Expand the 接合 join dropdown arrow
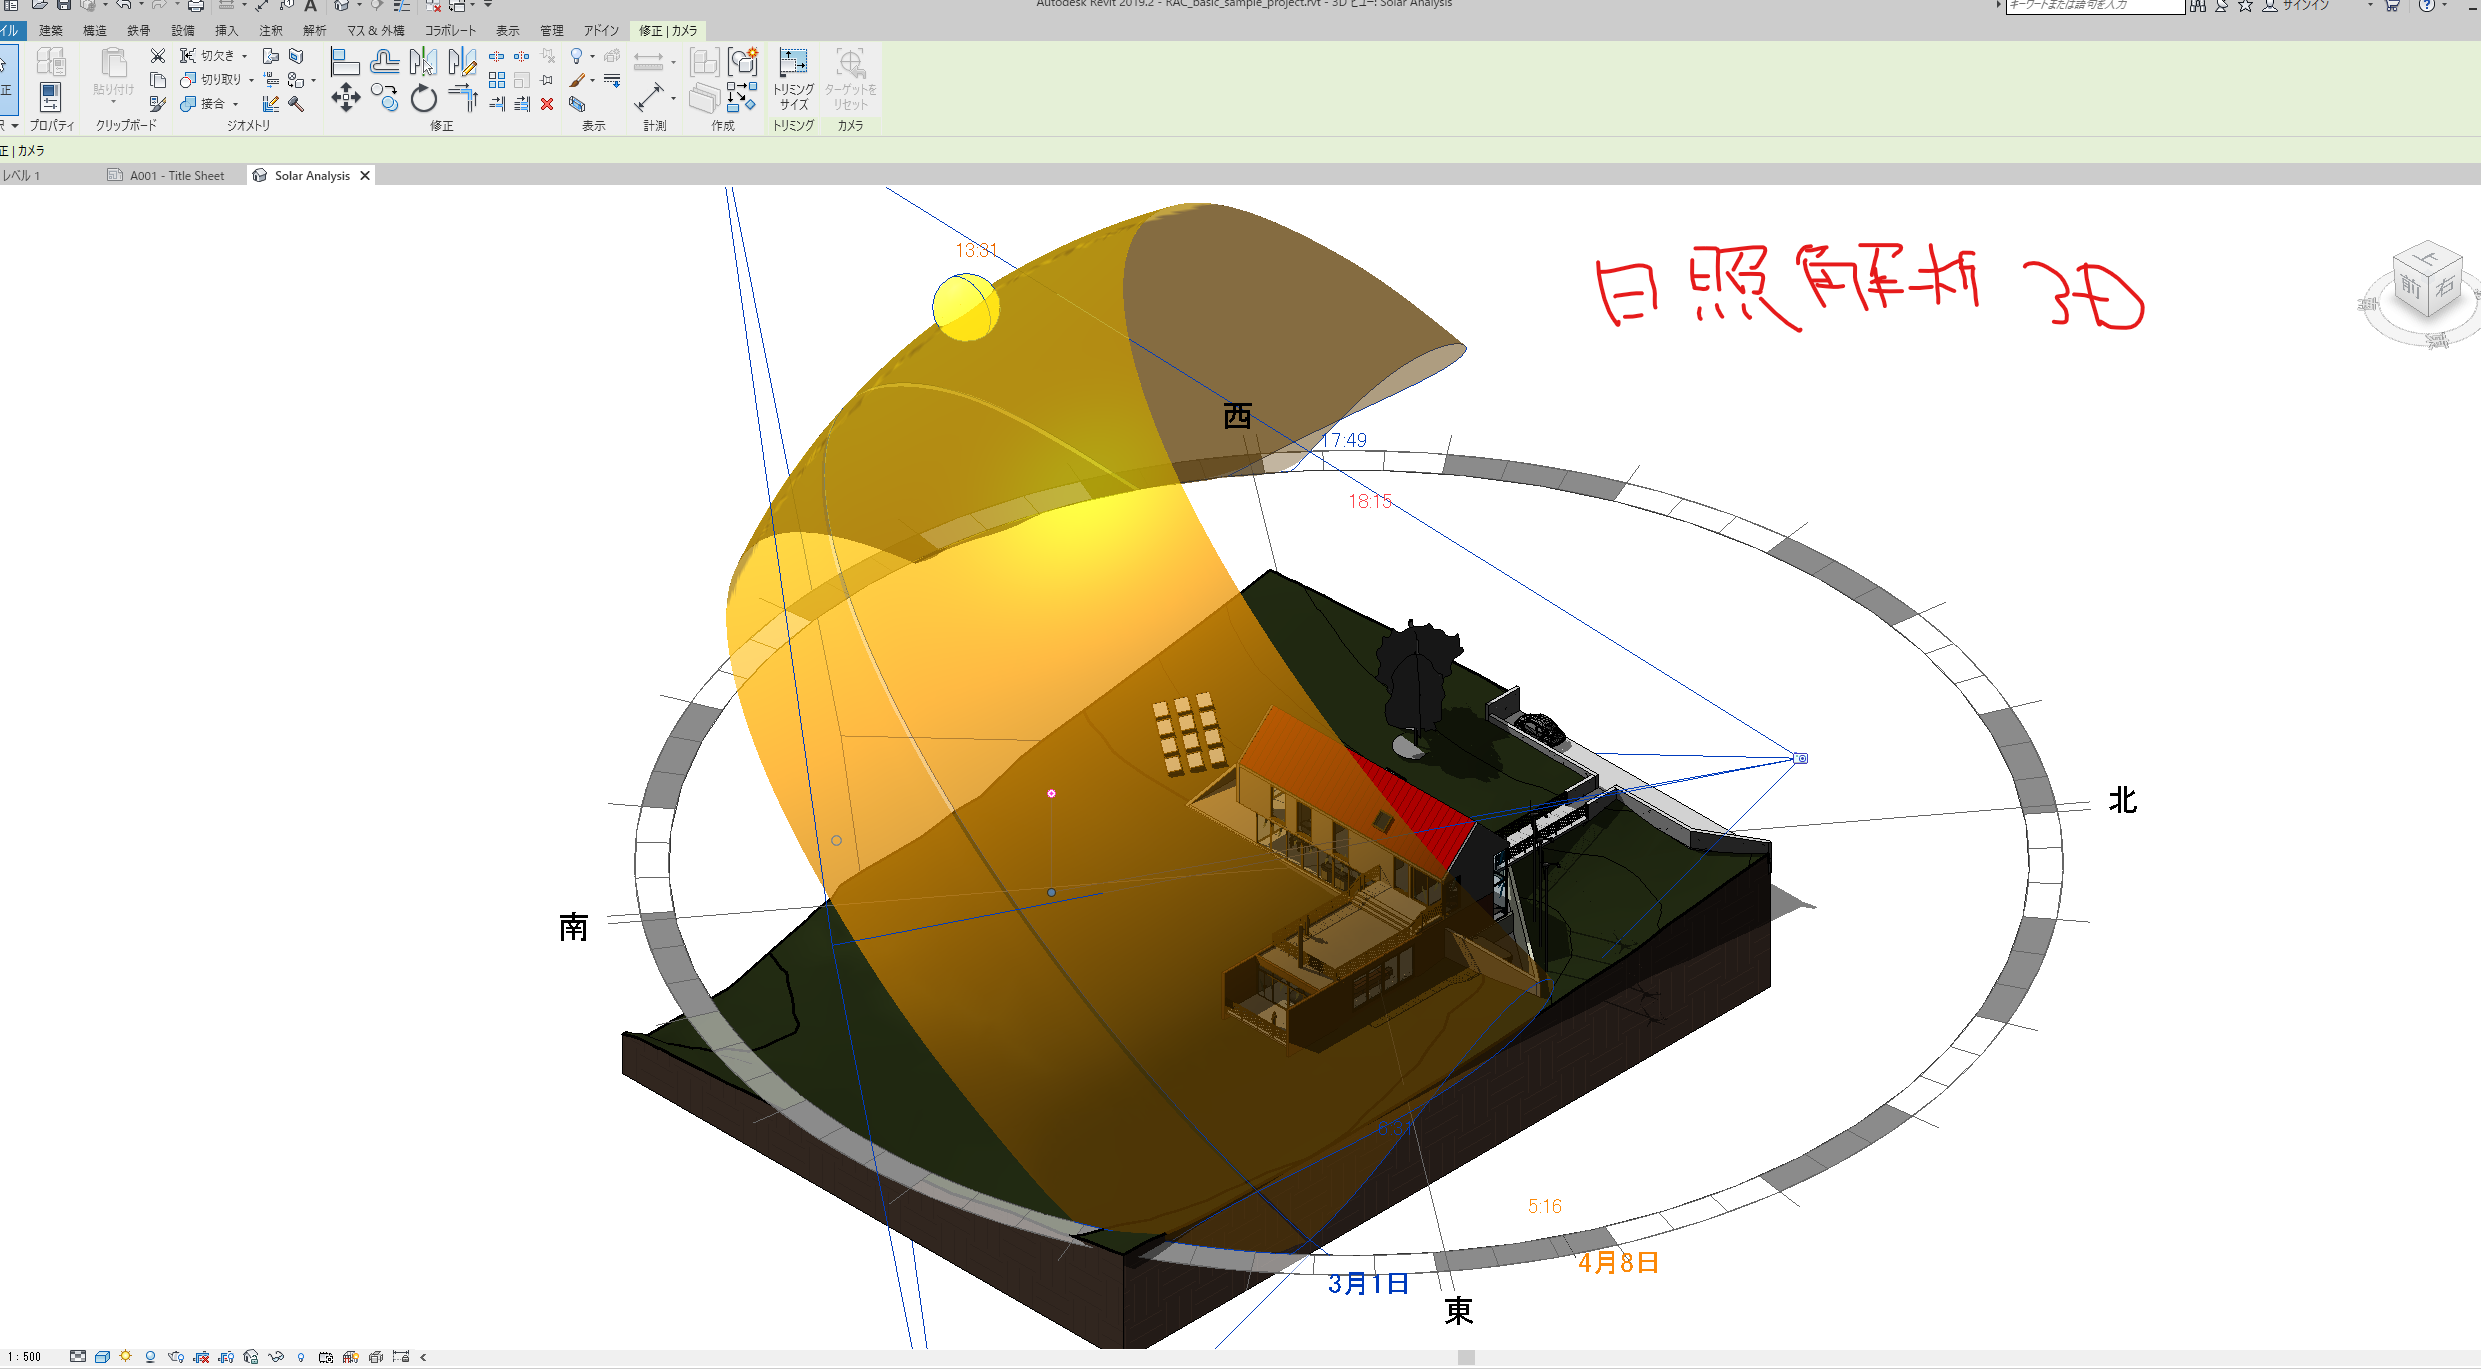The height and width of the screenshot is (1369, 2481). tap(235, 104)
